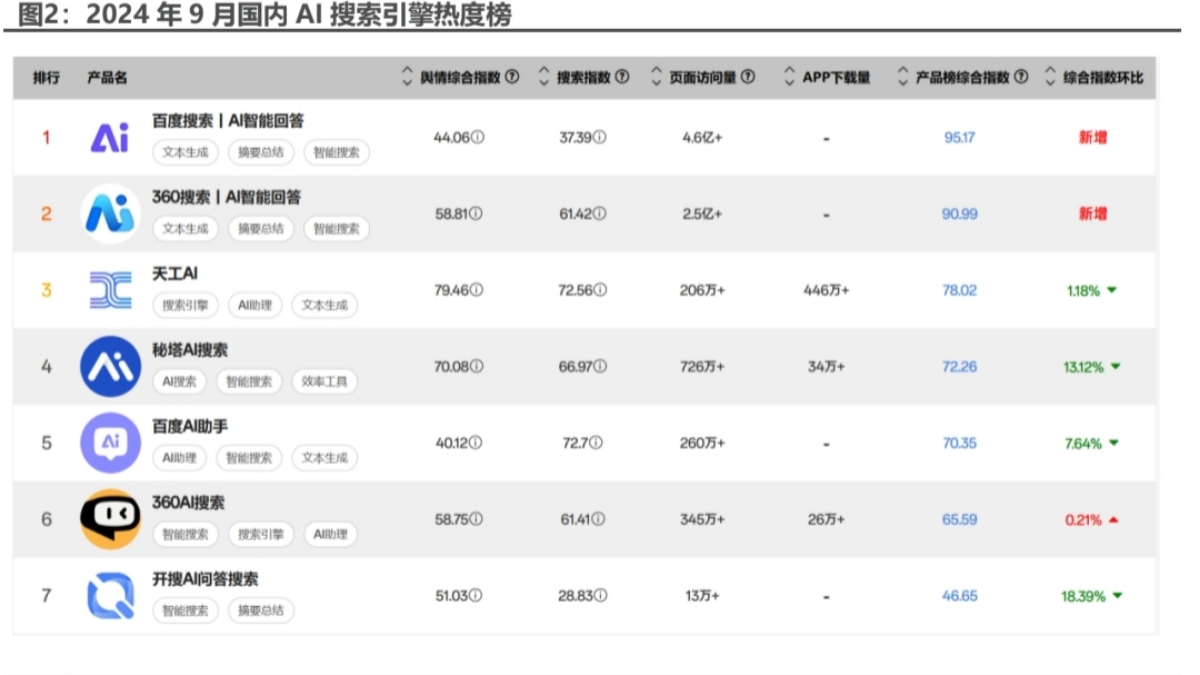This screenshot has width=1200, height=675.
Task: Sort by 产品榜综合指数 column arrows
Action: tap(903, 77)
